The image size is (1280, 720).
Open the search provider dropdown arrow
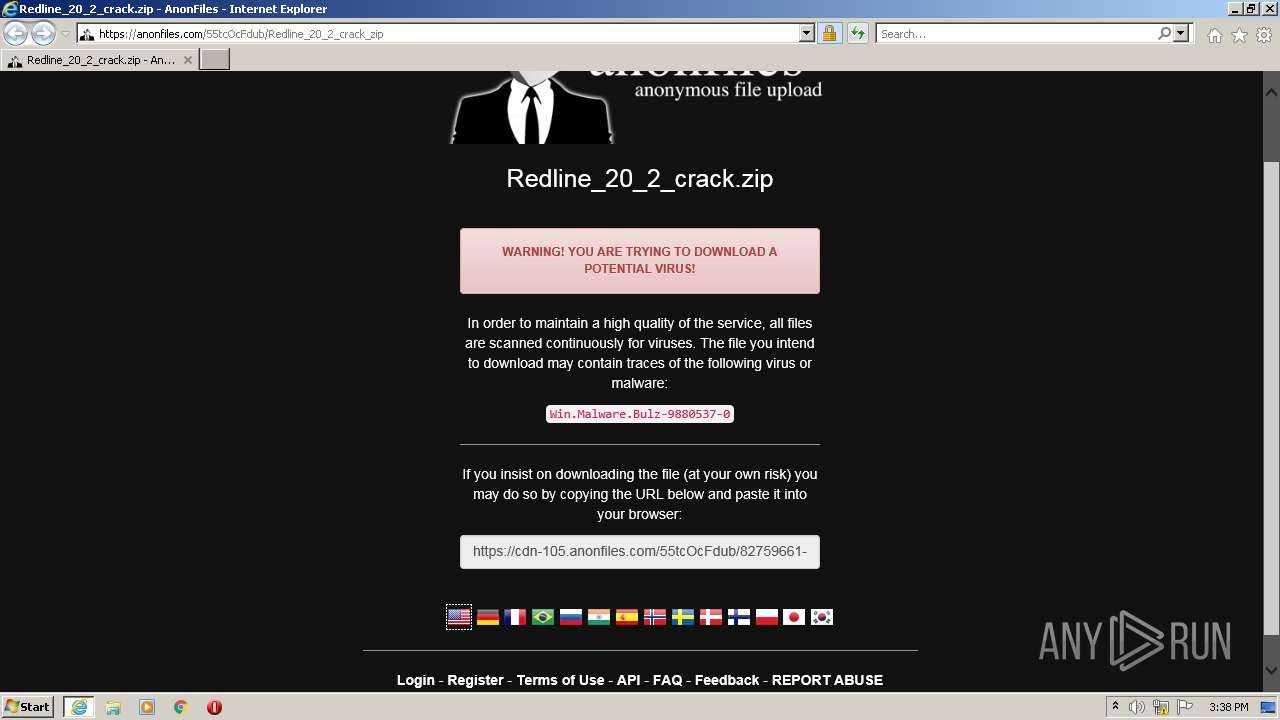[1181, 34]
